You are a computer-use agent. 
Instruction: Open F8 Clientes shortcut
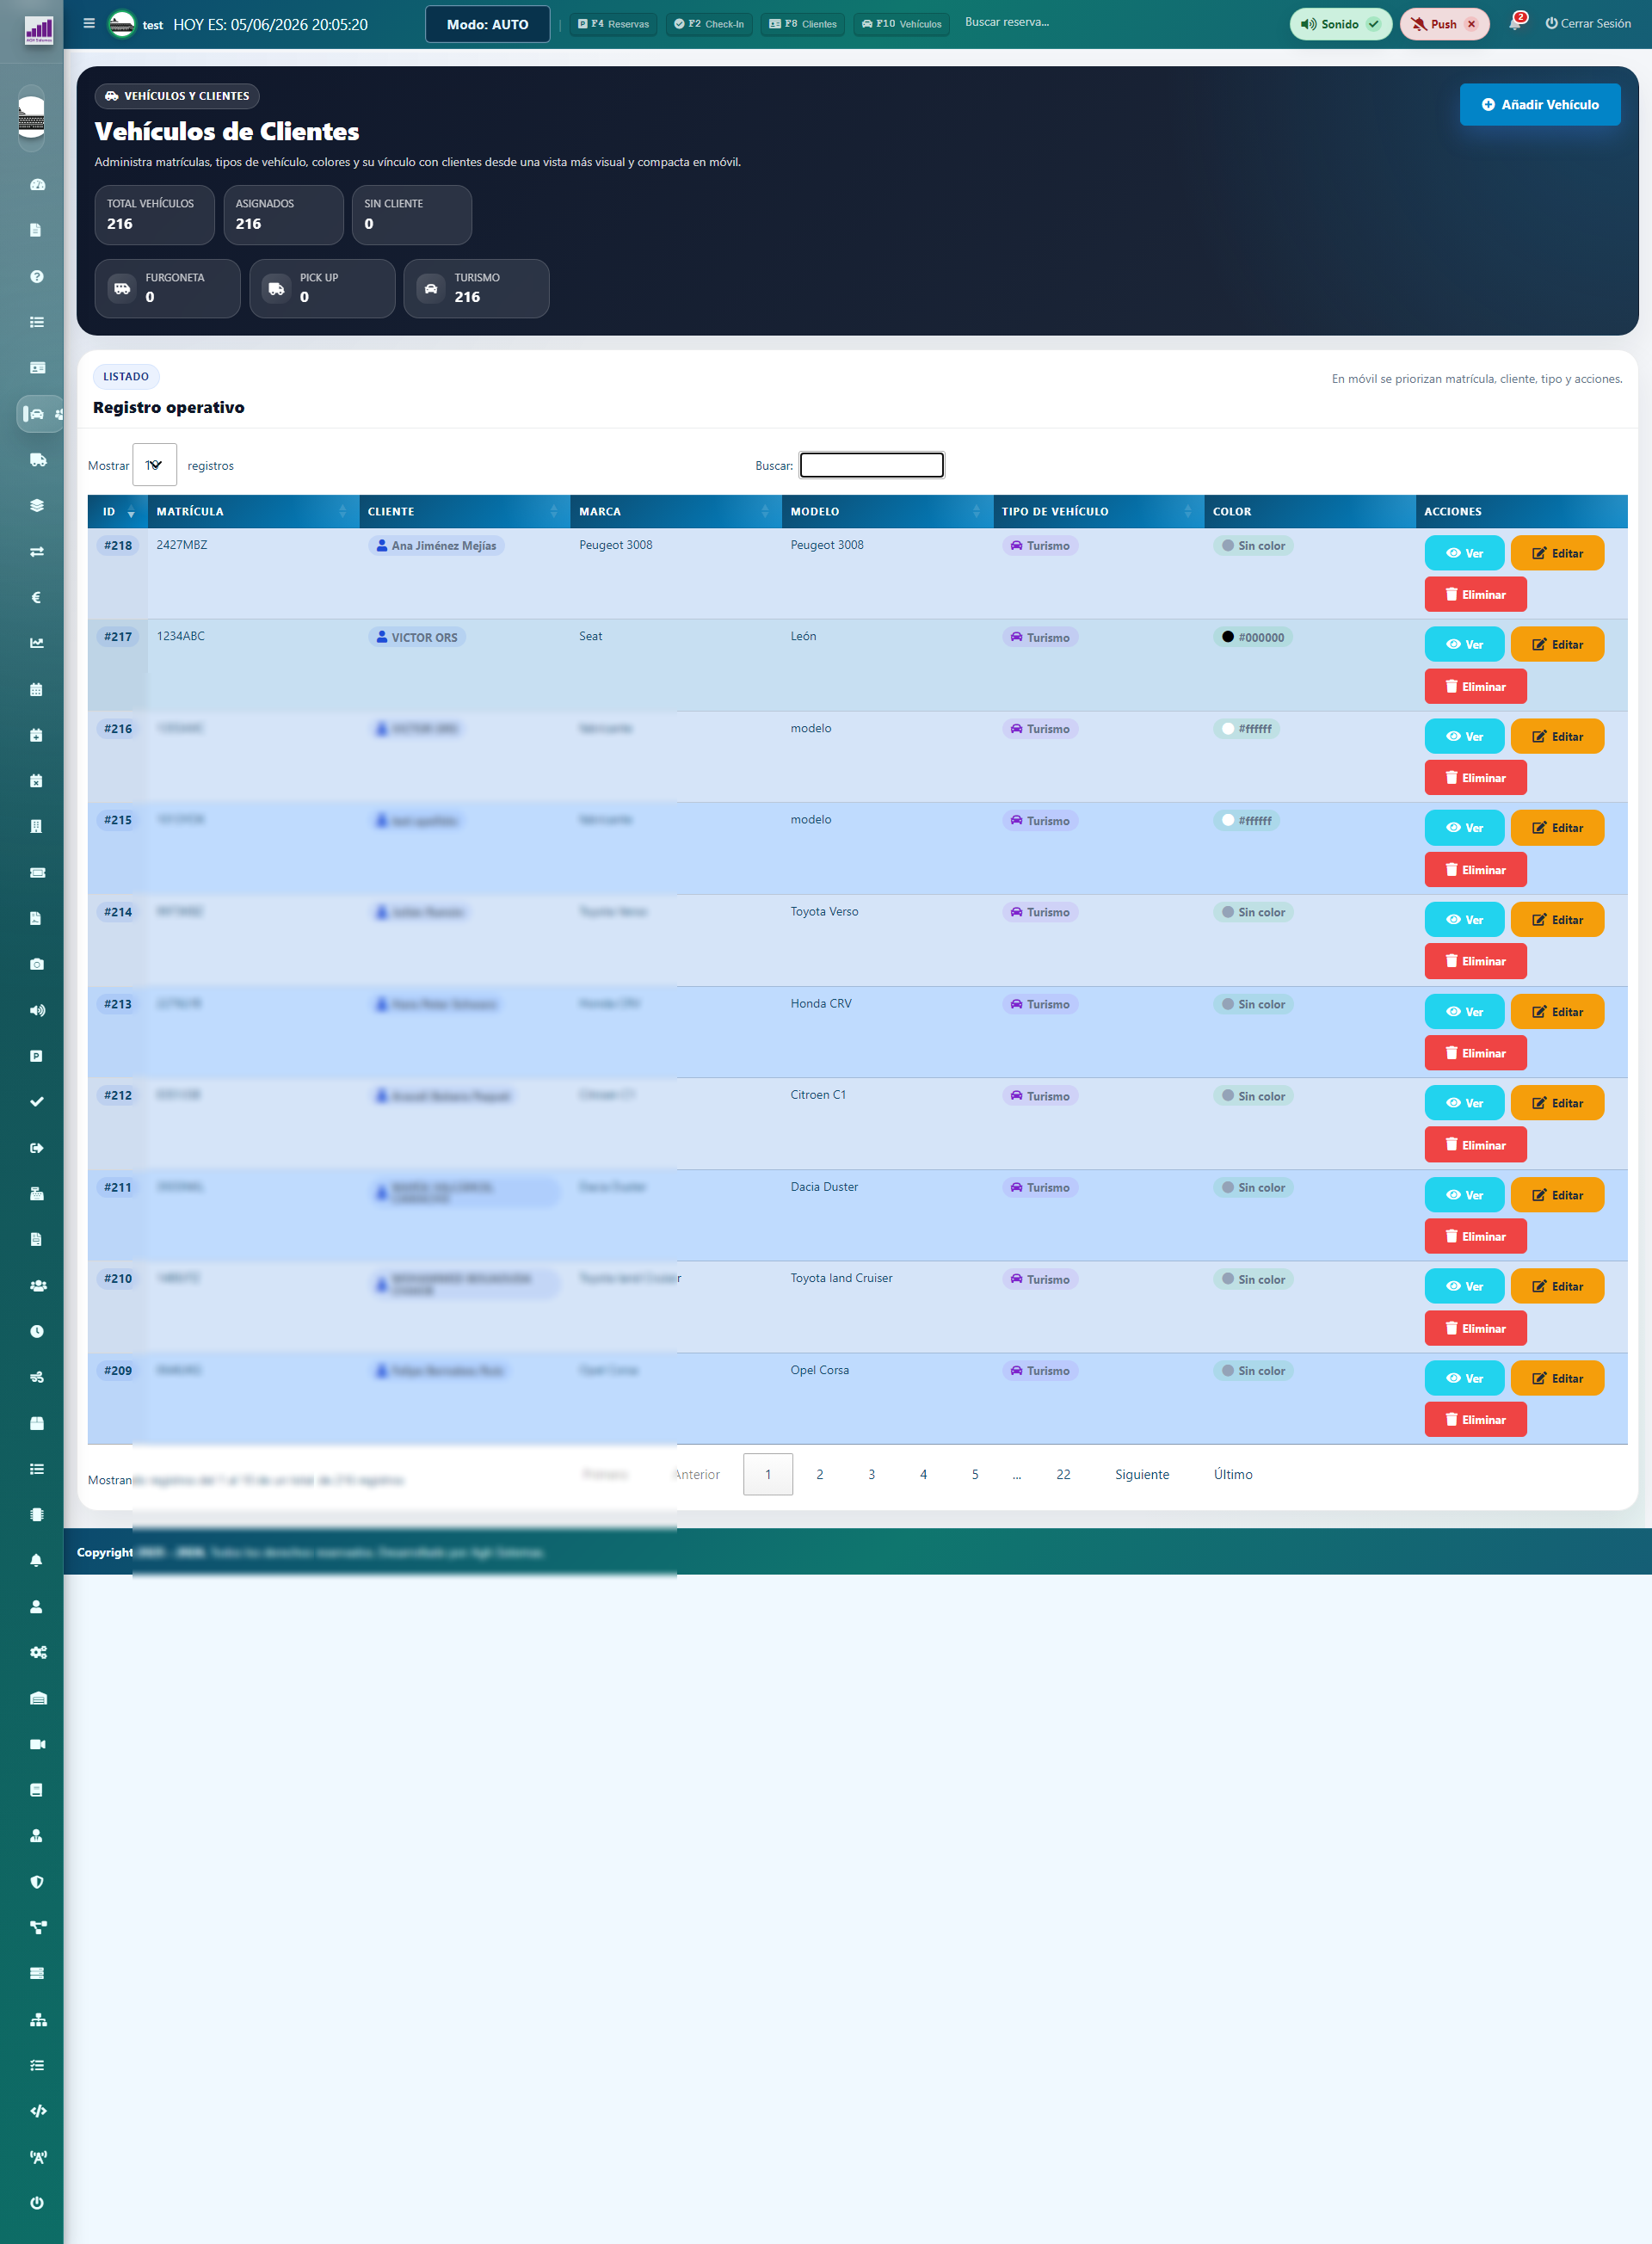click(803, 24)
